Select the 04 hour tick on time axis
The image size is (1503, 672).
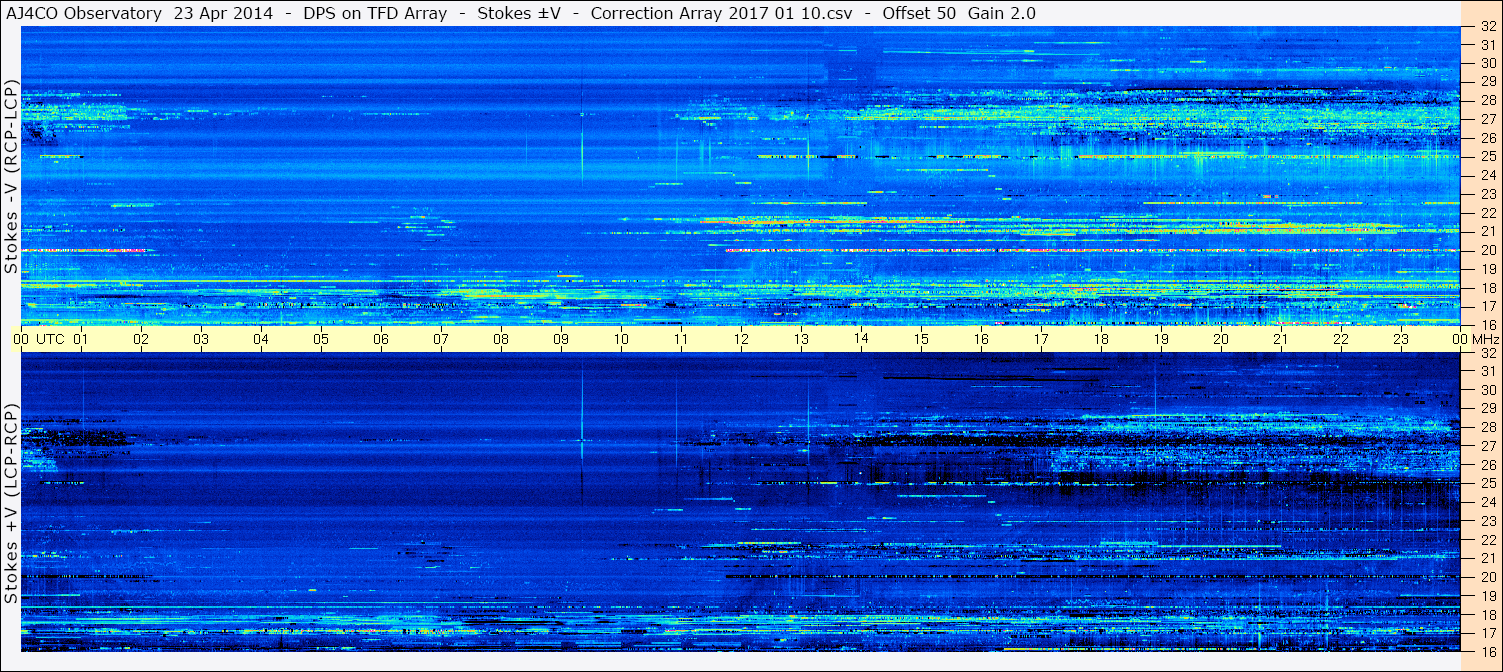tap(261, 339)
